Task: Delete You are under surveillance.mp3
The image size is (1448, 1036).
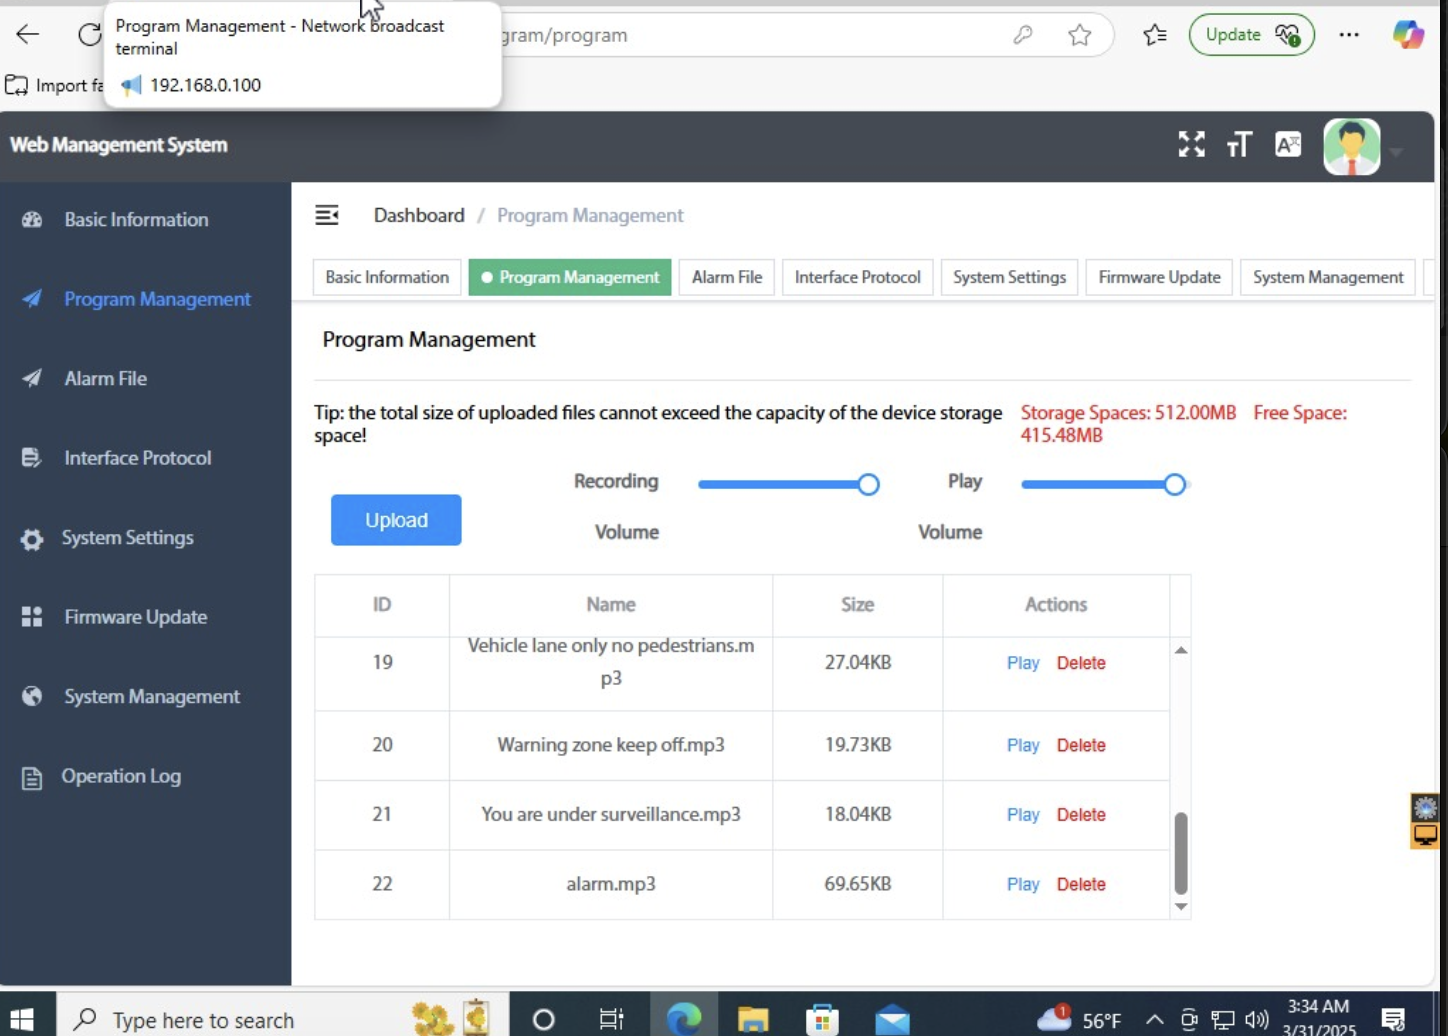Action: (x=1081, y=815)
